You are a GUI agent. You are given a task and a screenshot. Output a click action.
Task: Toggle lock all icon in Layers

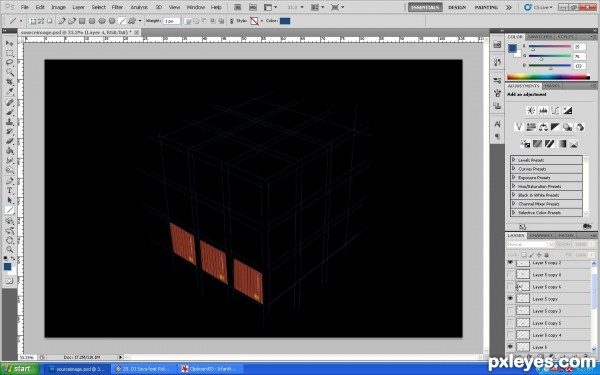546,254
